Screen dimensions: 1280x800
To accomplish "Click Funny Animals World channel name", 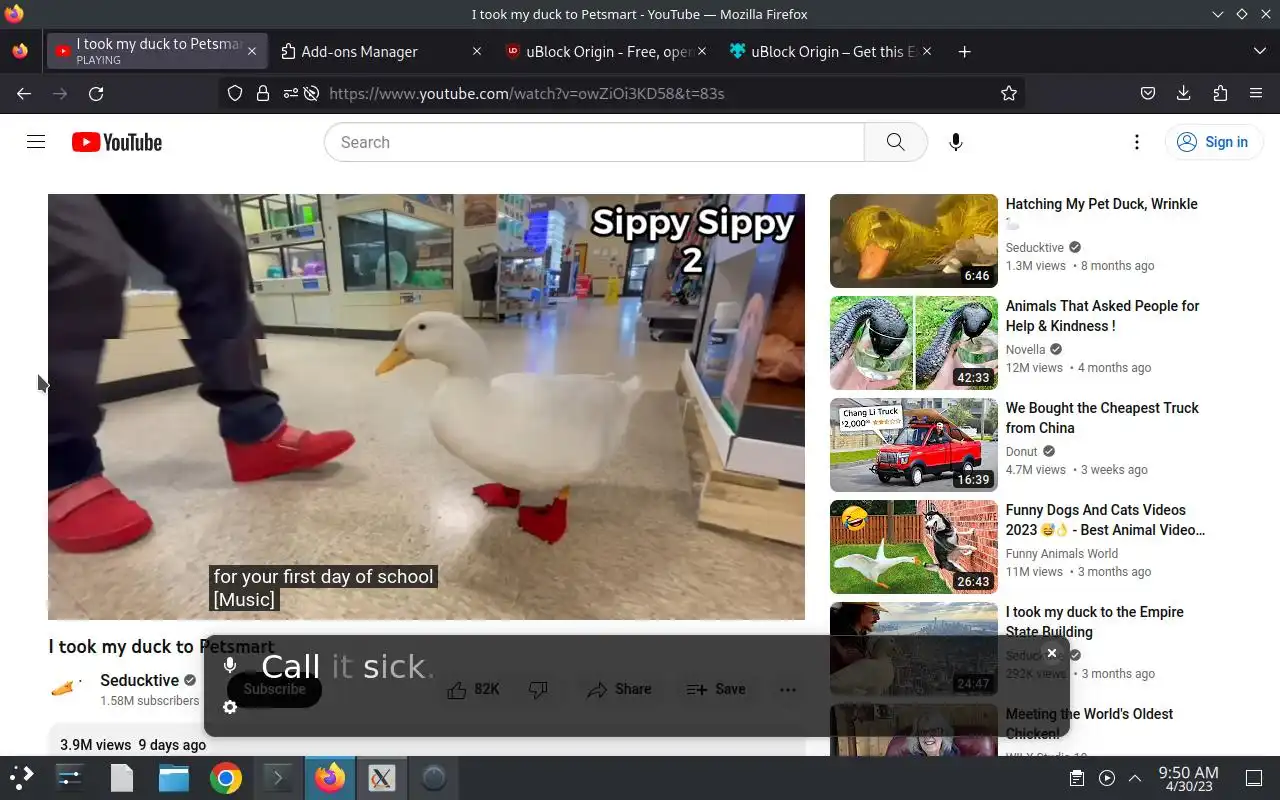I will tap(1062, 554).
